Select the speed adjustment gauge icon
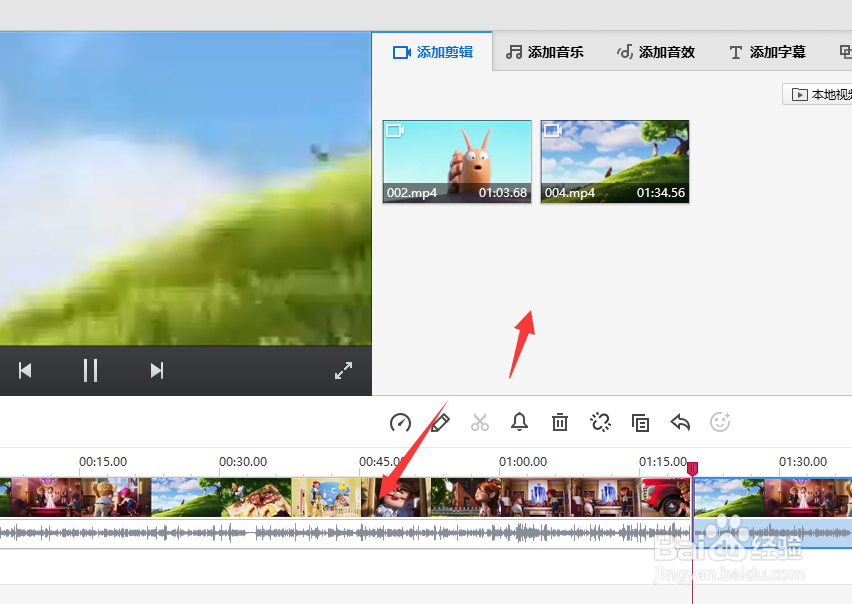Viewport: 852px width, 604px height. 400,422
